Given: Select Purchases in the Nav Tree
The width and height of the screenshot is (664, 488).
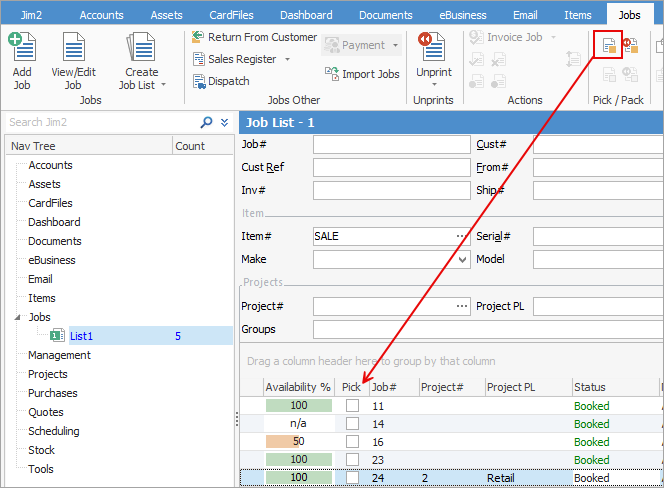Looking at the screenshot, I should click(x=53, y=393).
